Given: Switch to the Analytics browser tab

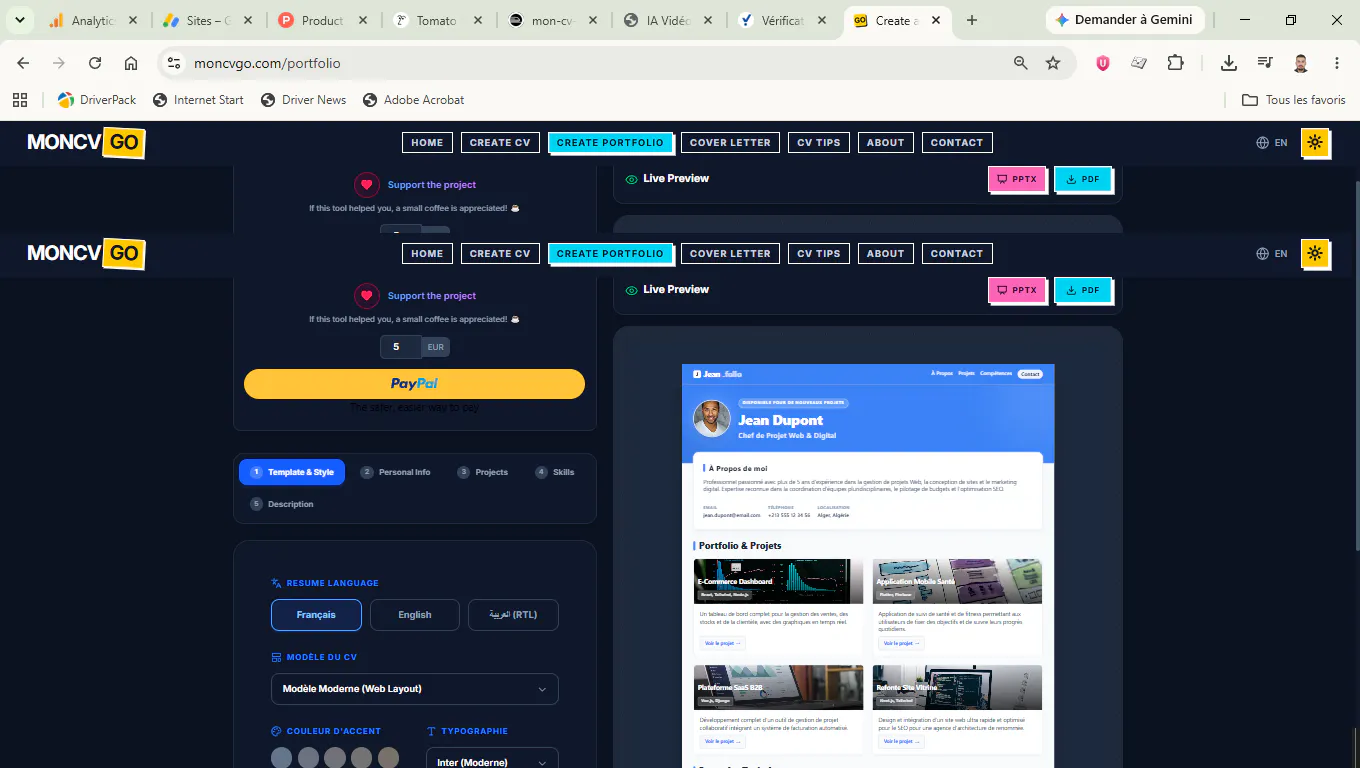Looking at the screenshot, I should point(94,20).
